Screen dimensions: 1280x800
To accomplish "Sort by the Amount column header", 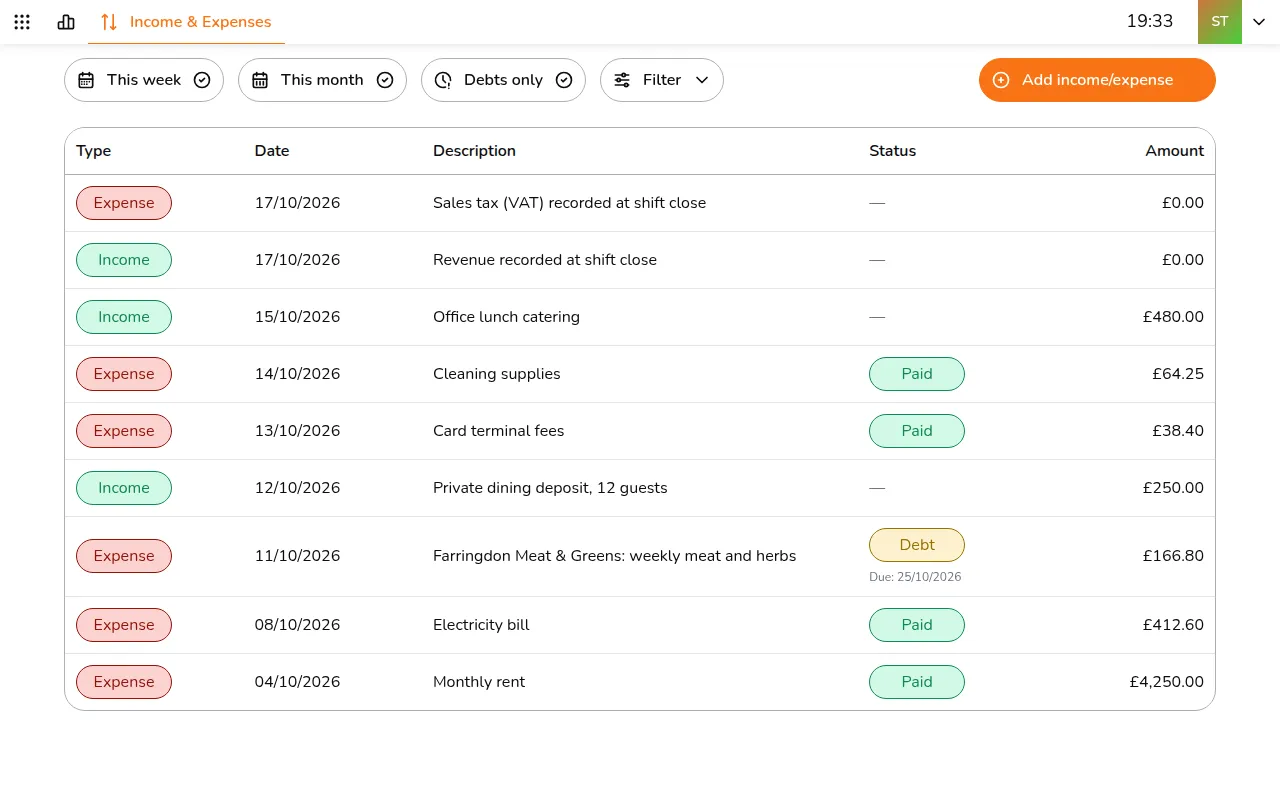I will [x=1174, y=151].
